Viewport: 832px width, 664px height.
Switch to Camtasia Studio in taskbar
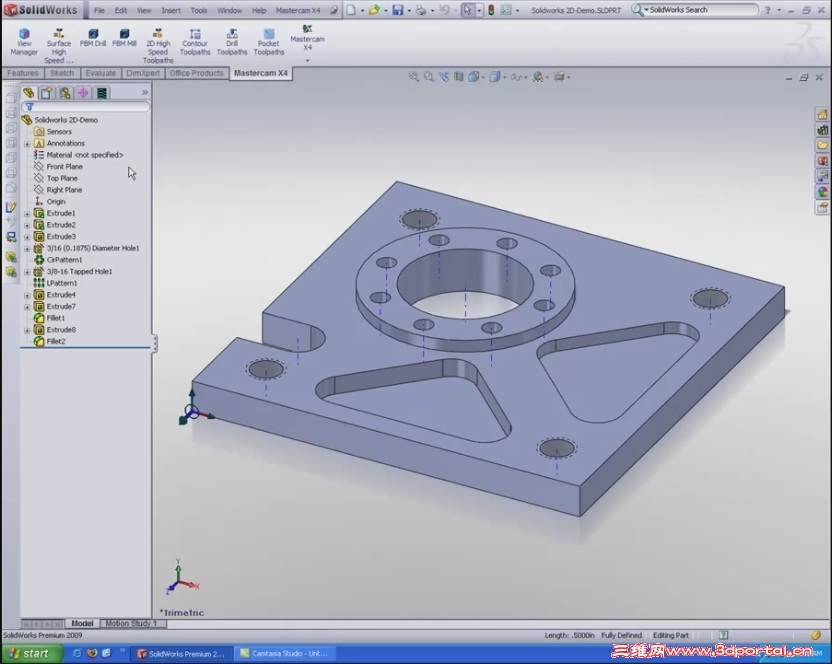[x=285, y=653]
